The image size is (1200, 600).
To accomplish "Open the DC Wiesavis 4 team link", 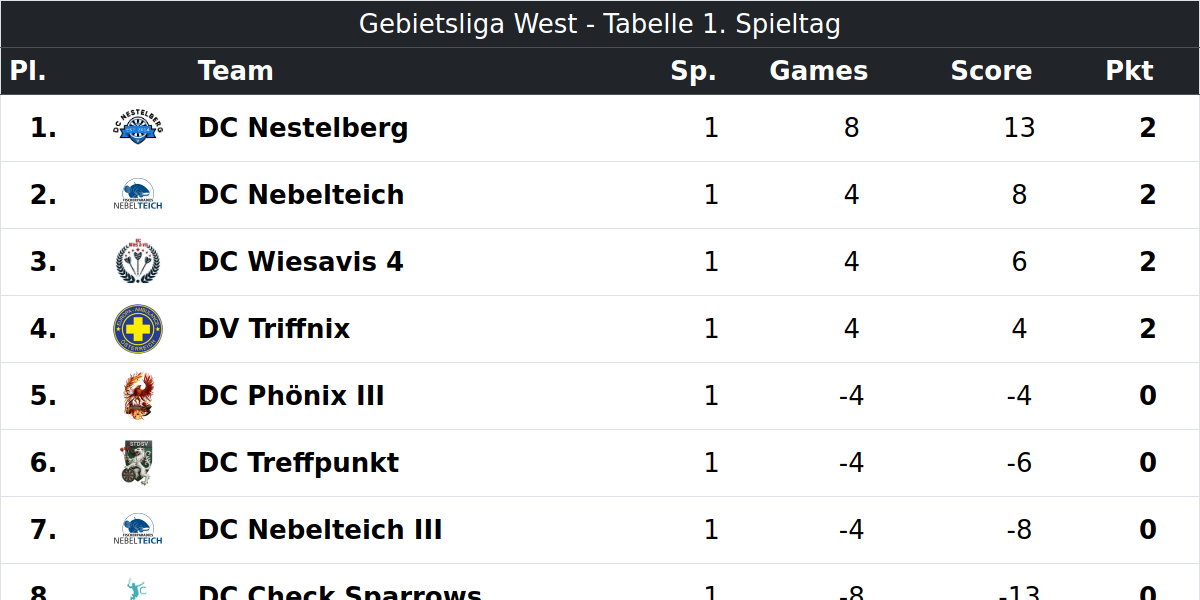I will [x=301, y=262].
